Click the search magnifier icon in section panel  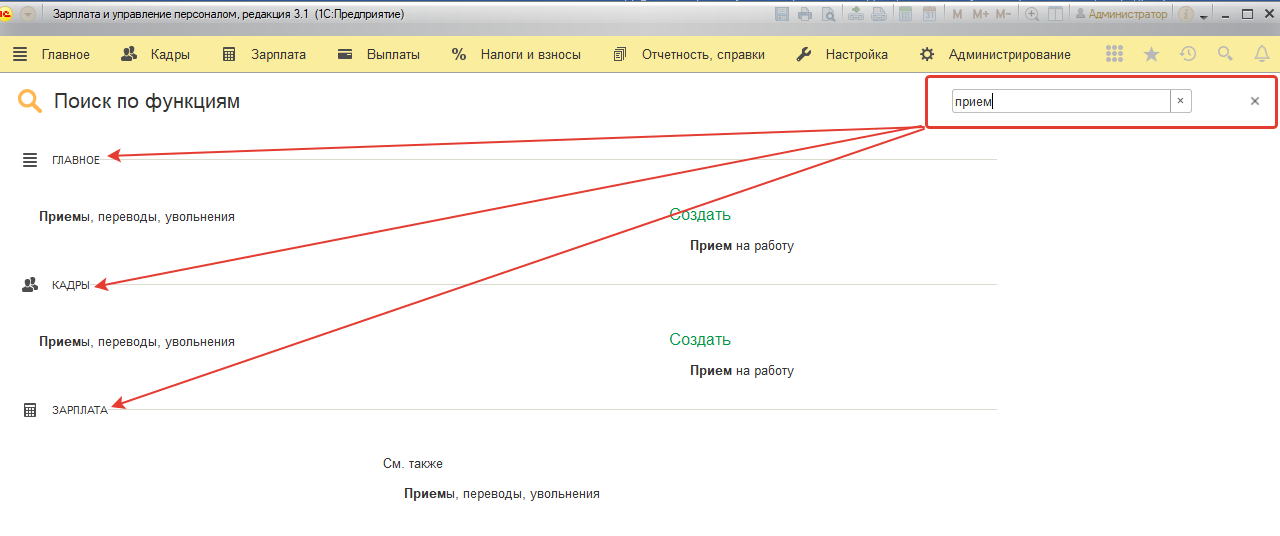tap(1224, 55)
